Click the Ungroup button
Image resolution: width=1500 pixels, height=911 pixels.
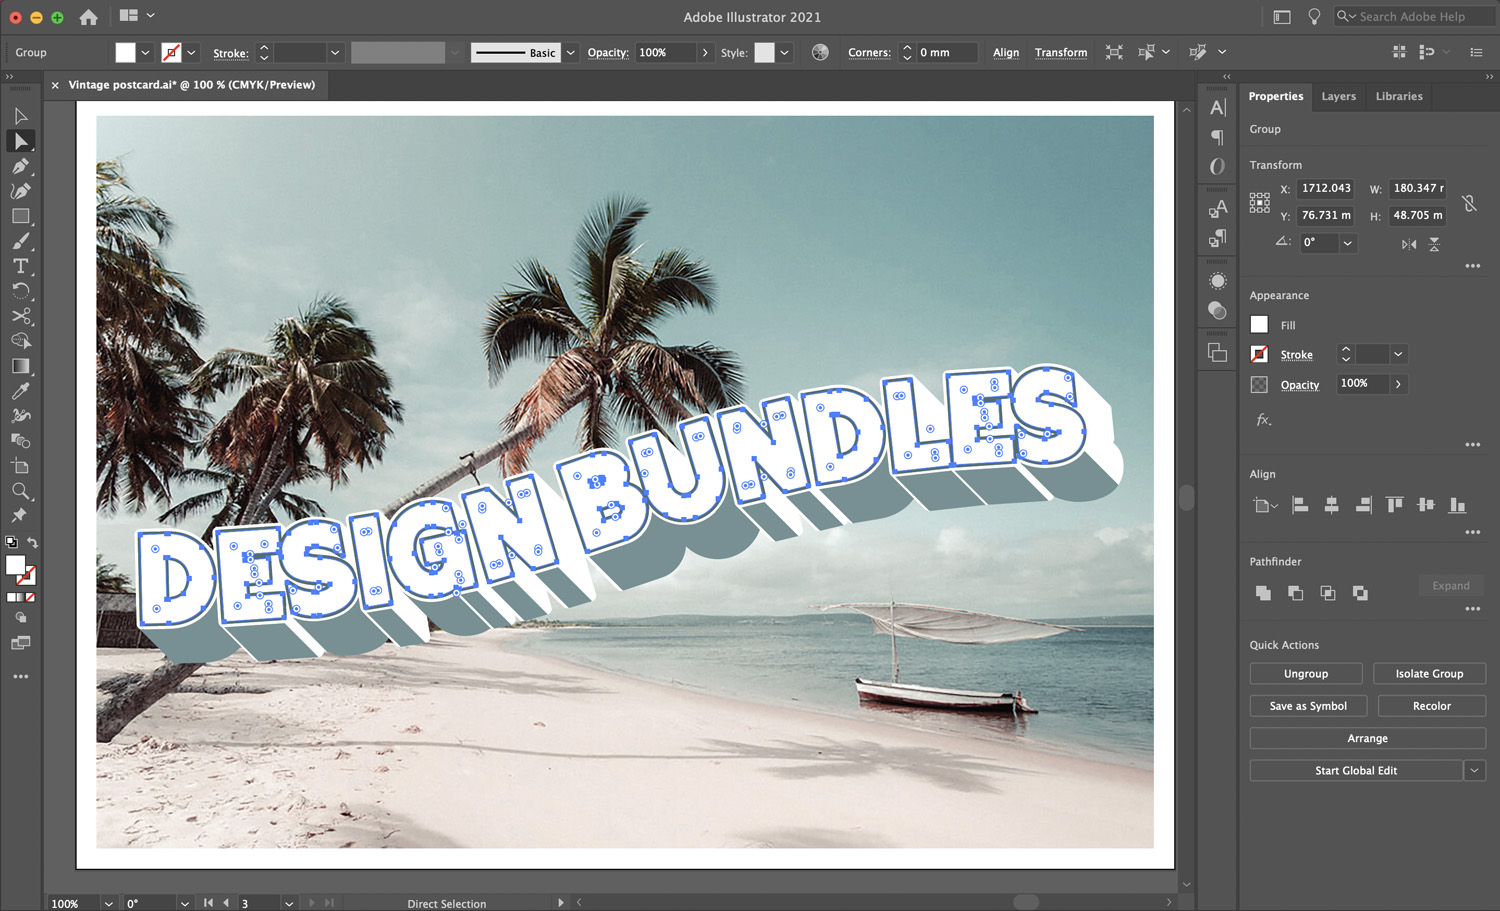click(x=1306, y=674)
